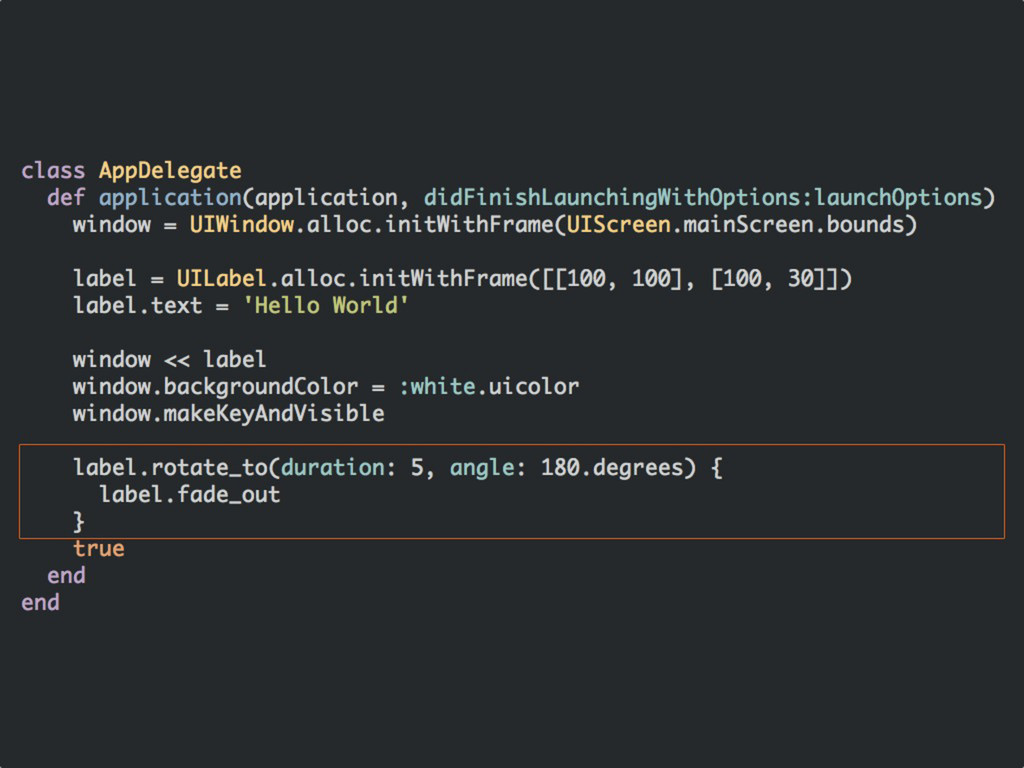The width and height of the screenshot is (1024, 768).
Task: Click 'label.rotate_to' method call
Action: (170, 468)
